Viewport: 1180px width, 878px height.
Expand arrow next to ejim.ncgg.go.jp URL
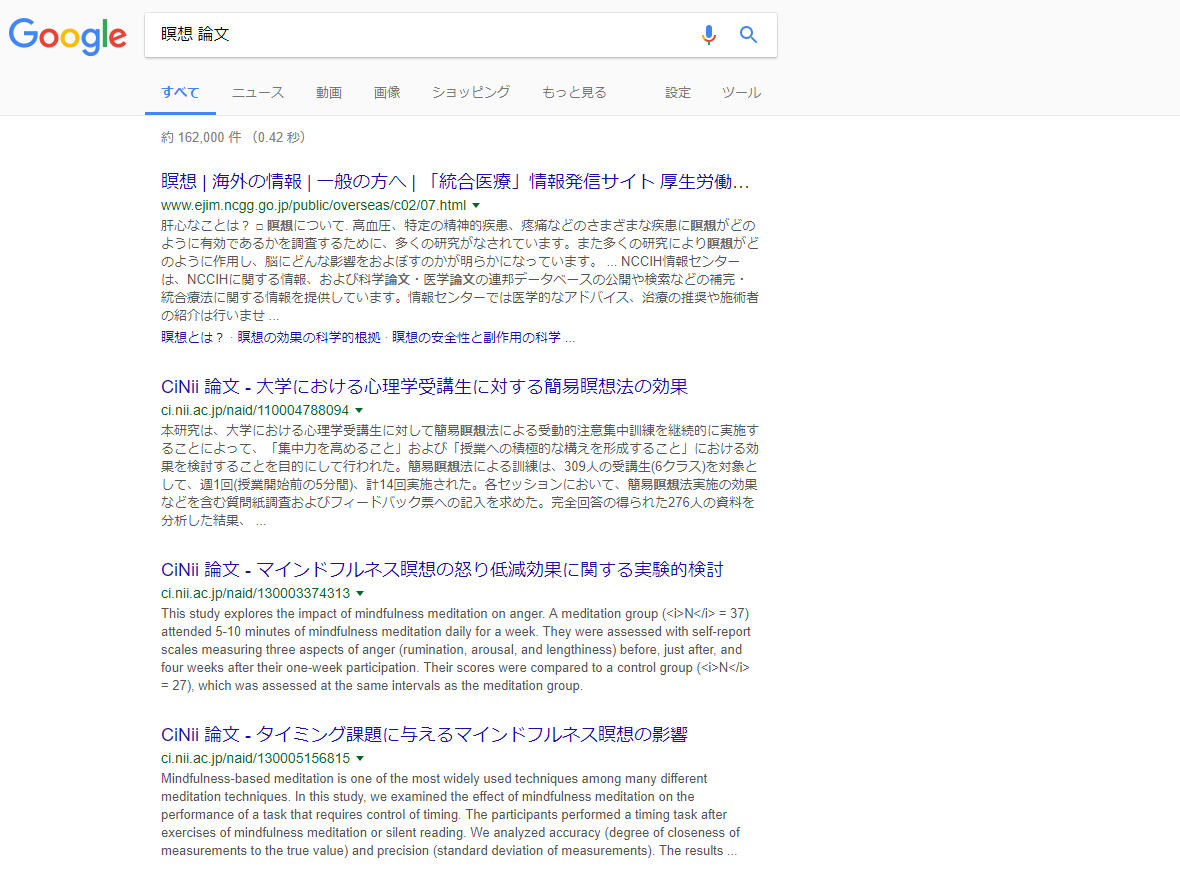click(476, 205)
